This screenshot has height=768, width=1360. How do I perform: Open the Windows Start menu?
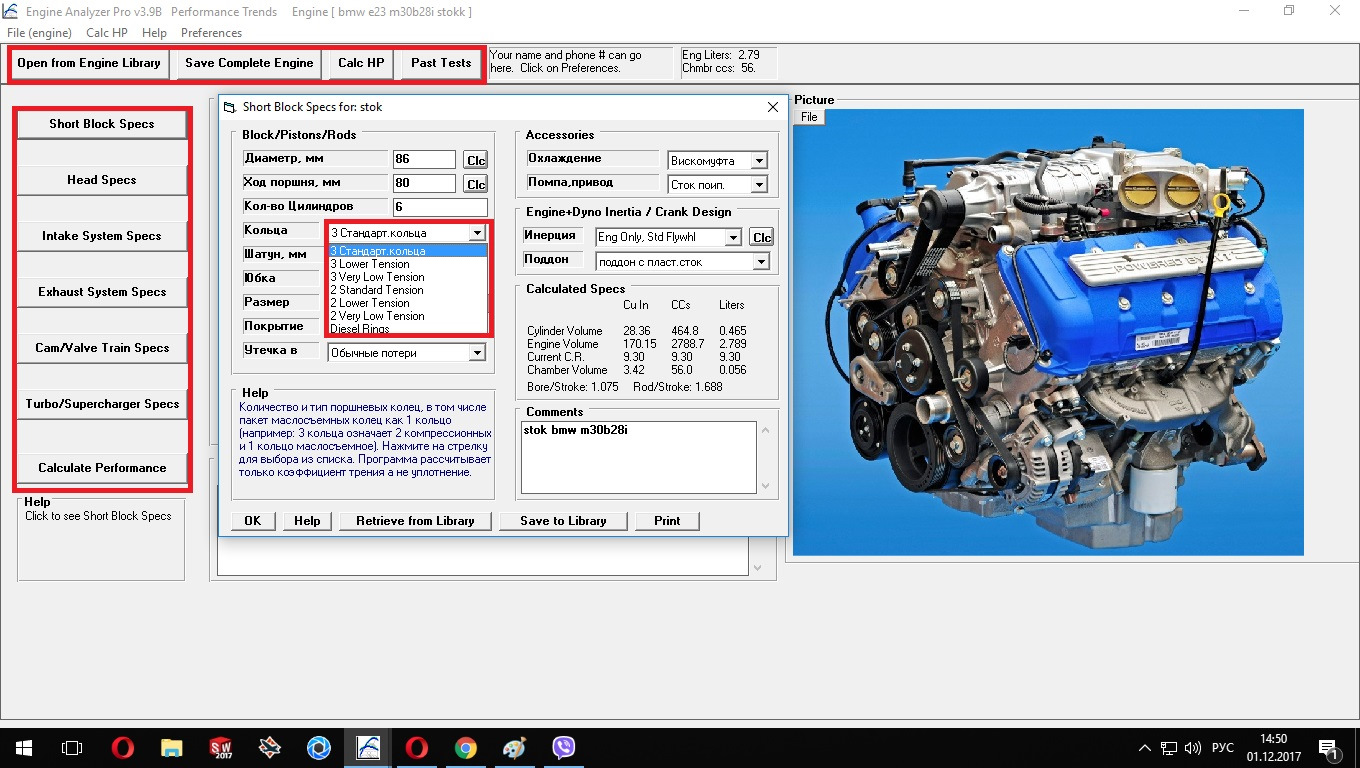click(24, 747)
